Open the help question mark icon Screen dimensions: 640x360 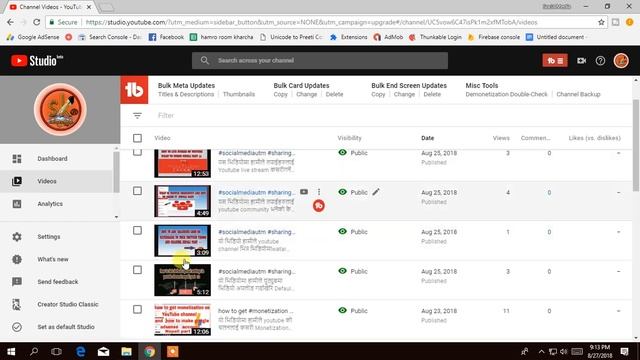[600, 60]
